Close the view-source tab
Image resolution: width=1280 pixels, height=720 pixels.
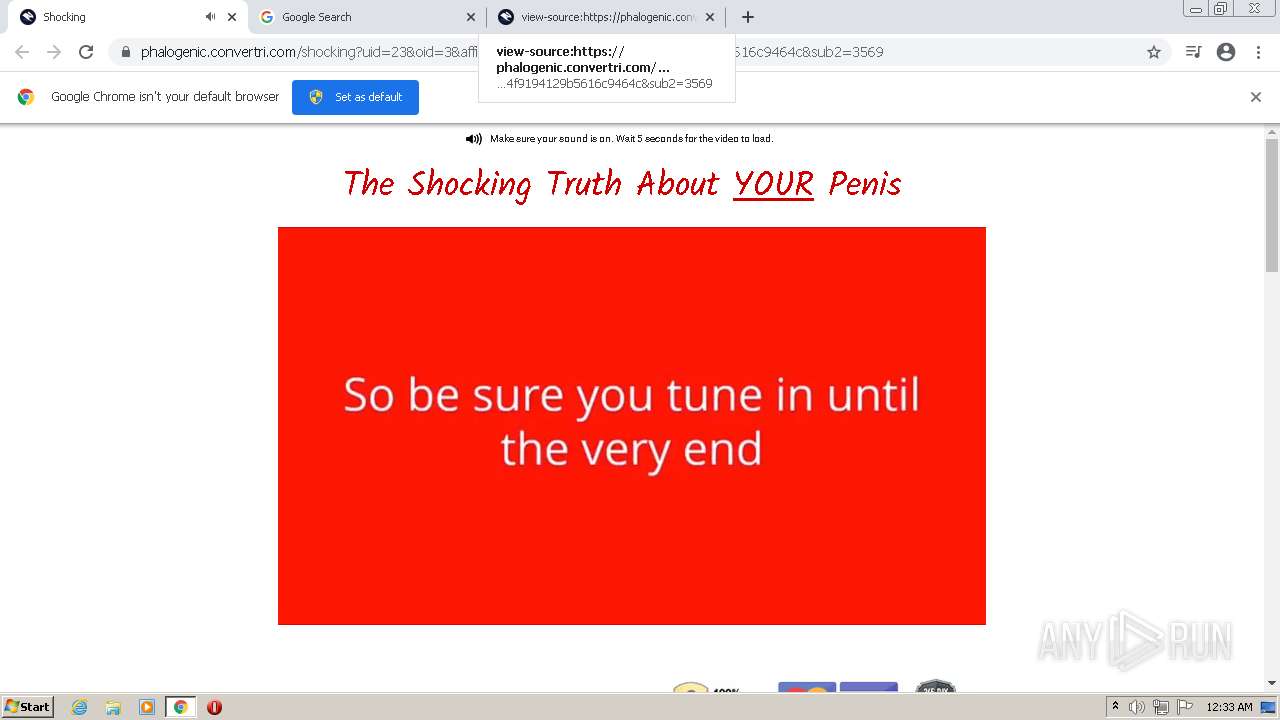coord(710,17)
